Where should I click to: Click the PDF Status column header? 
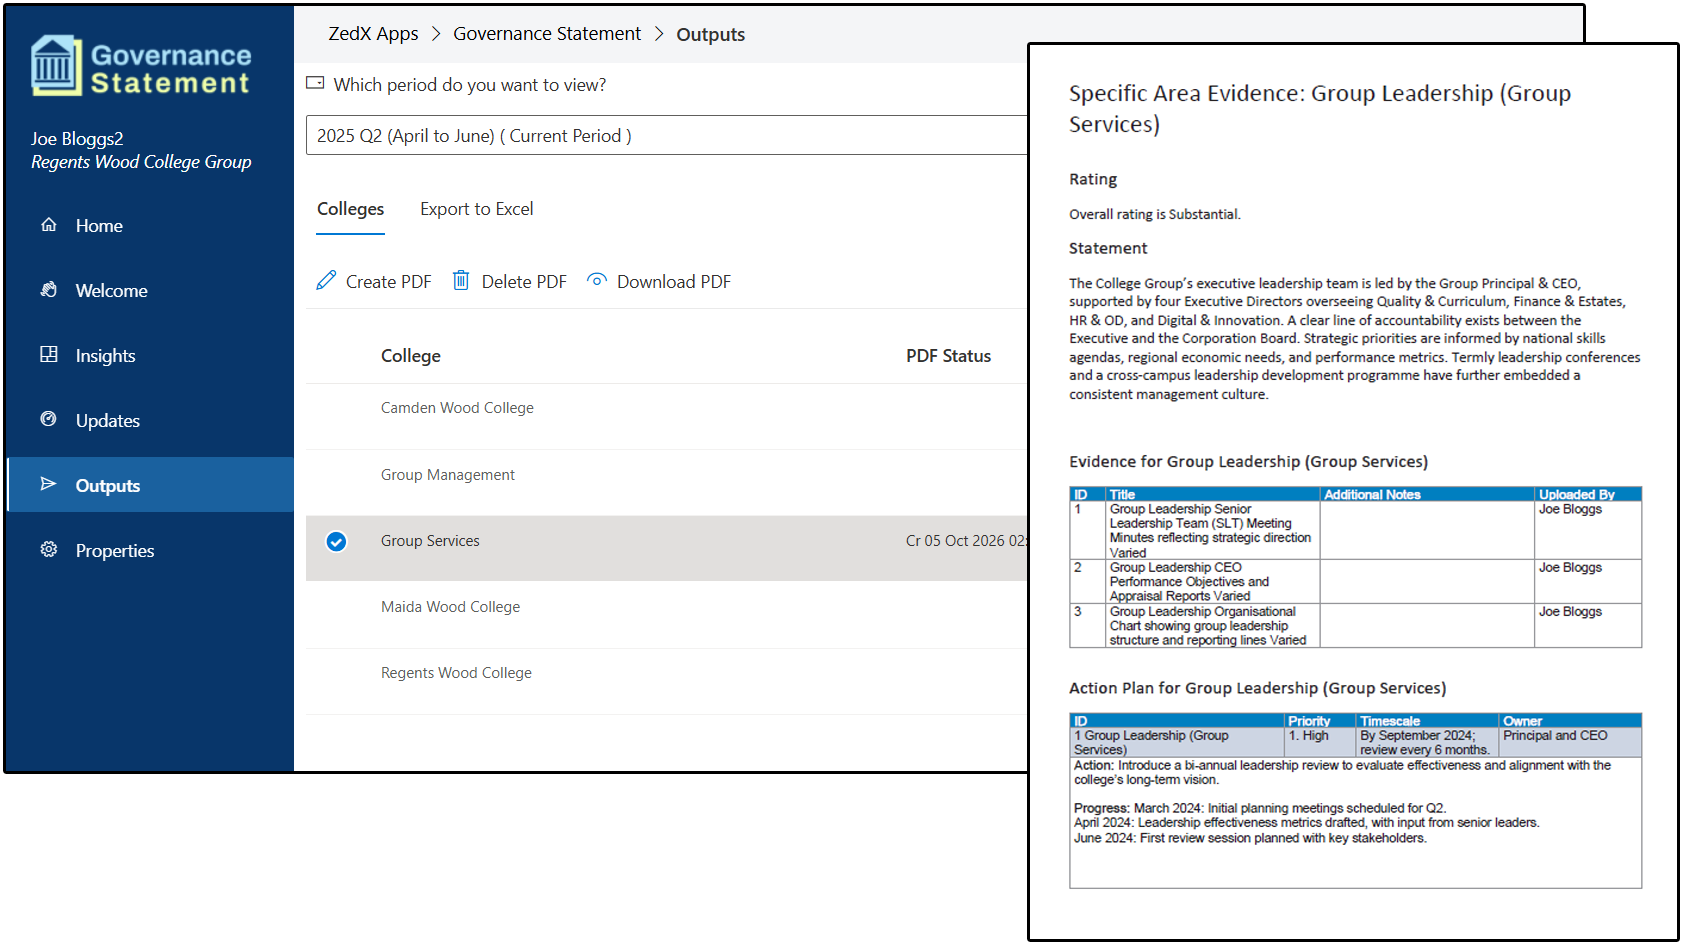tap(949, 356)
